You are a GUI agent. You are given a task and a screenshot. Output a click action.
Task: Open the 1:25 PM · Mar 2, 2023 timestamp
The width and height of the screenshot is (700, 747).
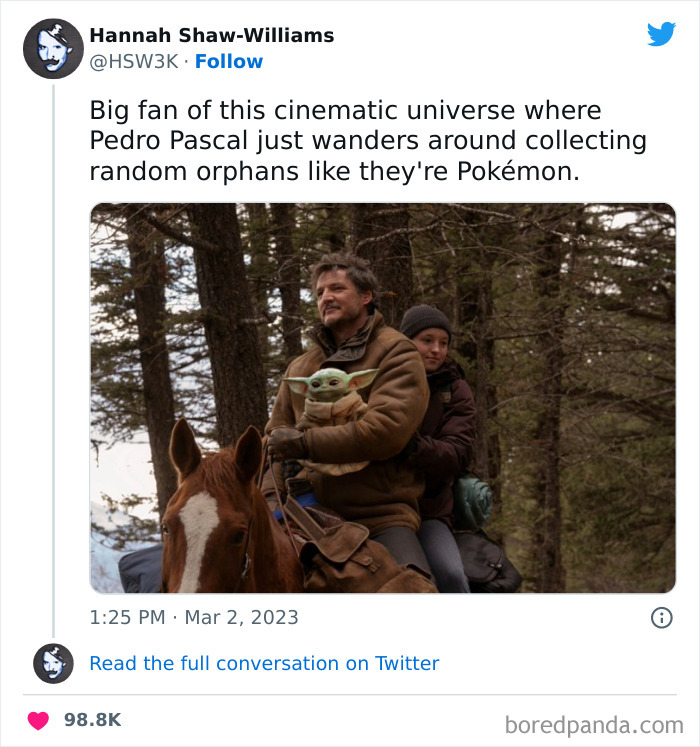pos(194,617)
